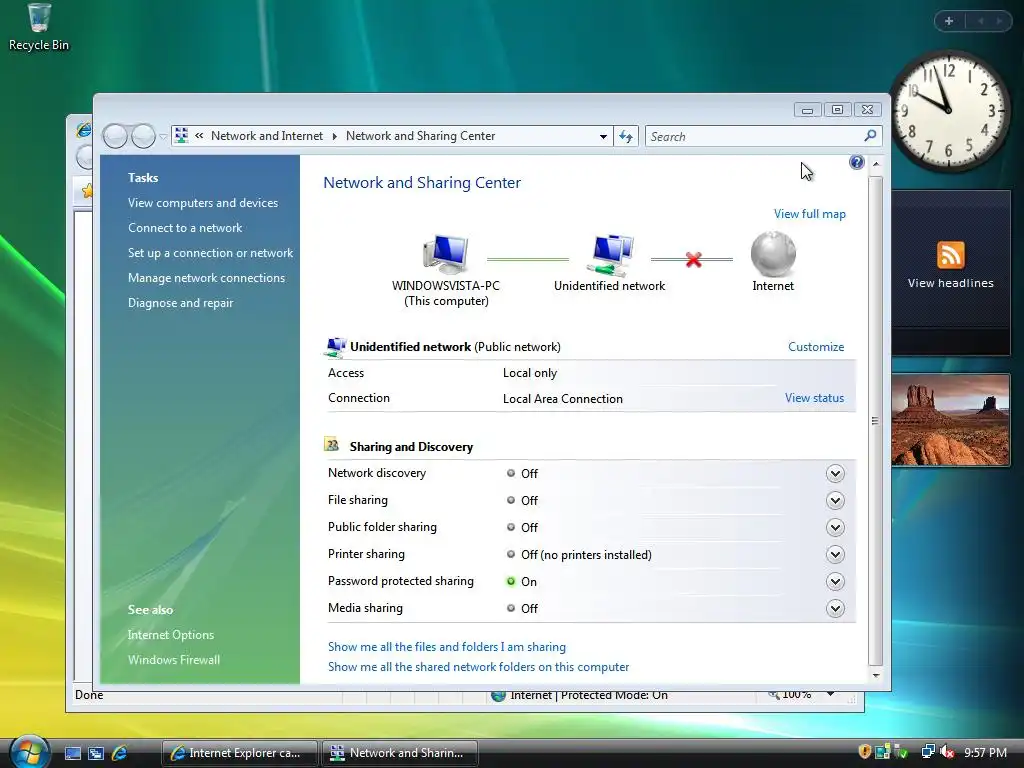
Task: Click the muted volume tray icon
Action: point(947,752)
